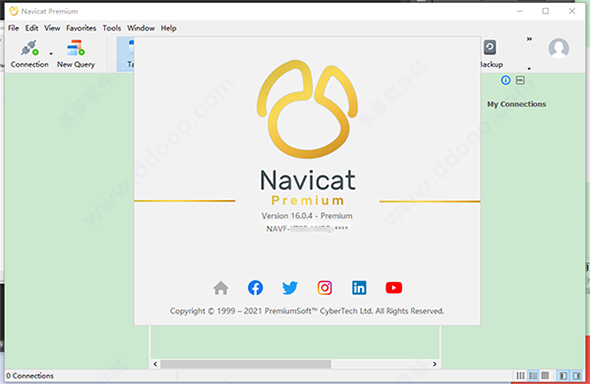
Task: Minimize the Navicat Premium window
Action: pos(520,11)
